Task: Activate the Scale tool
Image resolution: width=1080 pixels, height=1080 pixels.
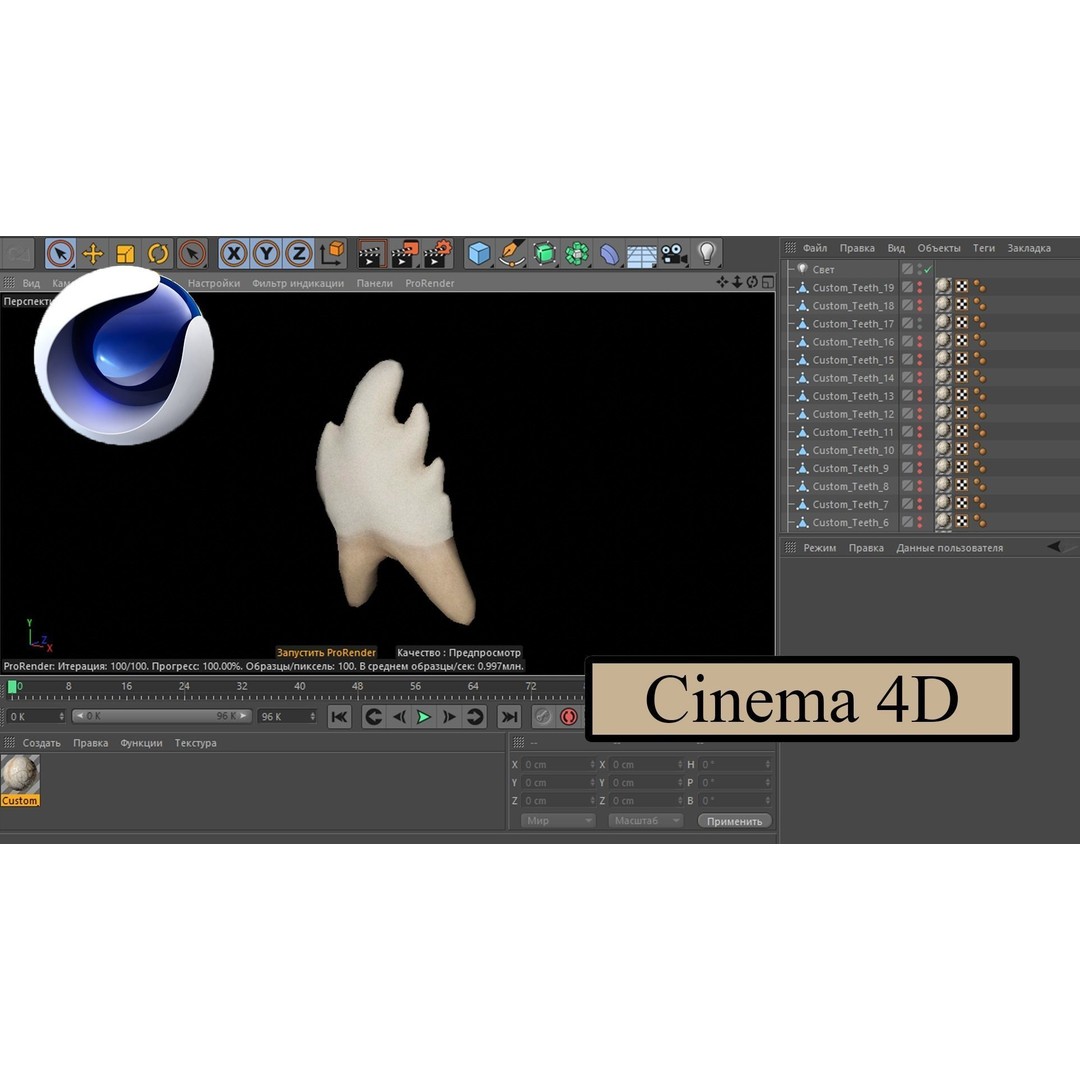Action: [125, 253]
